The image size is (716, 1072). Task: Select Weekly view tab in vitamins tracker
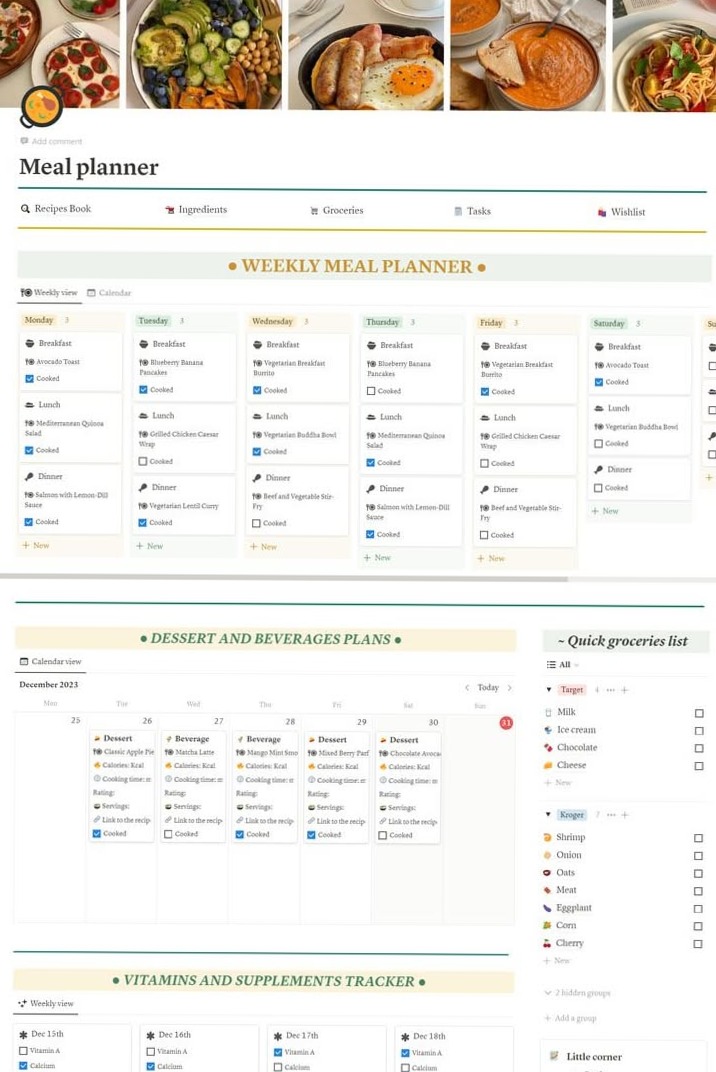point(46,1004)
